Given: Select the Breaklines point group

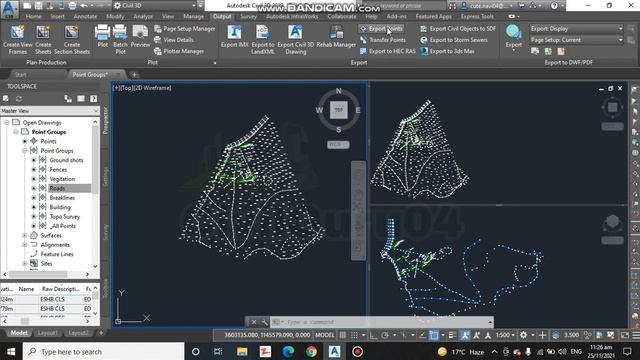Looking at the screenshot, I should [x=62, y=198].
